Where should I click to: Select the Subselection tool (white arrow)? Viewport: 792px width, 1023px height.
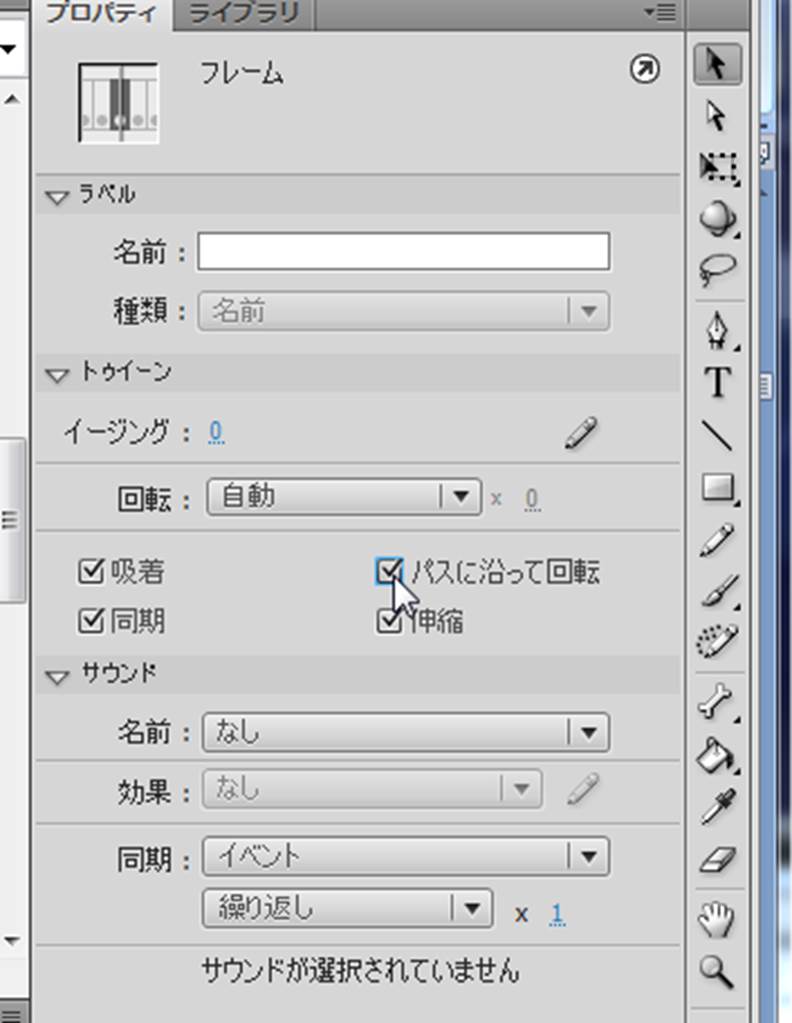pyautogui.click(x=716, y=116)
